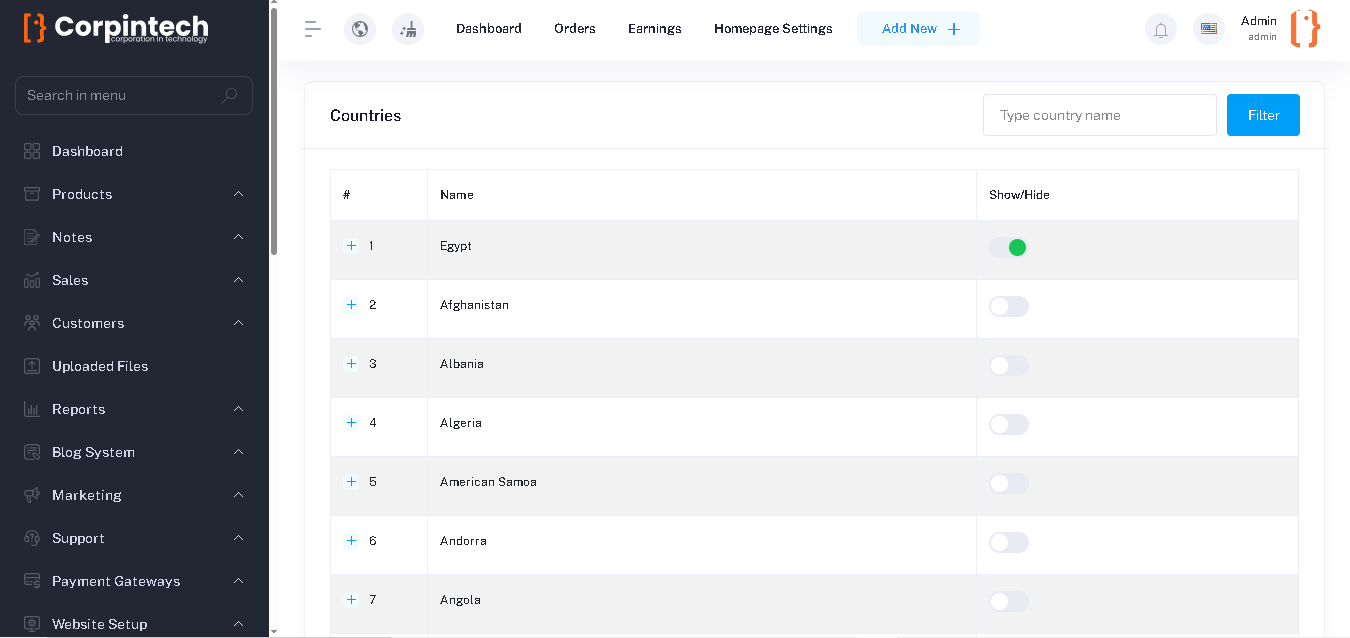The image size is (1350, 638).
Task: Click the Dashboard grid icon in sidebar
Action: tap(32, 151)
